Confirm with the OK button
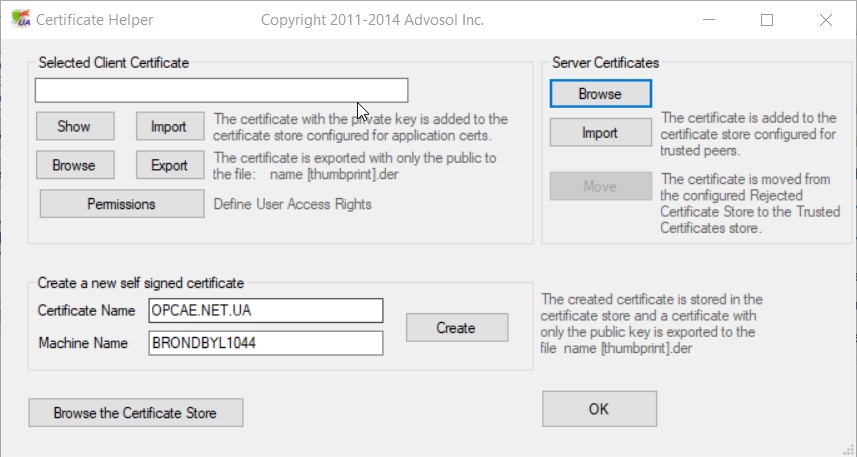This screenshot has height=457, width=857. click(x=600, y=409)
